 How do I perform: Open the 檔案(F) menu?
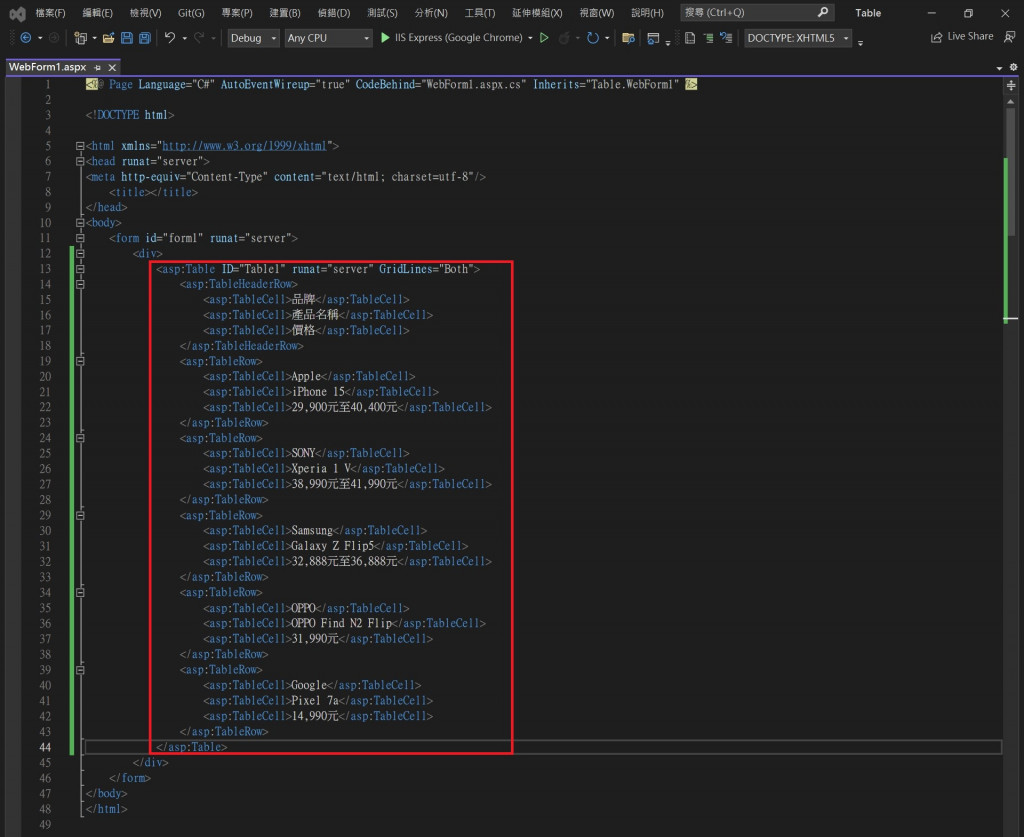point(50,12)
